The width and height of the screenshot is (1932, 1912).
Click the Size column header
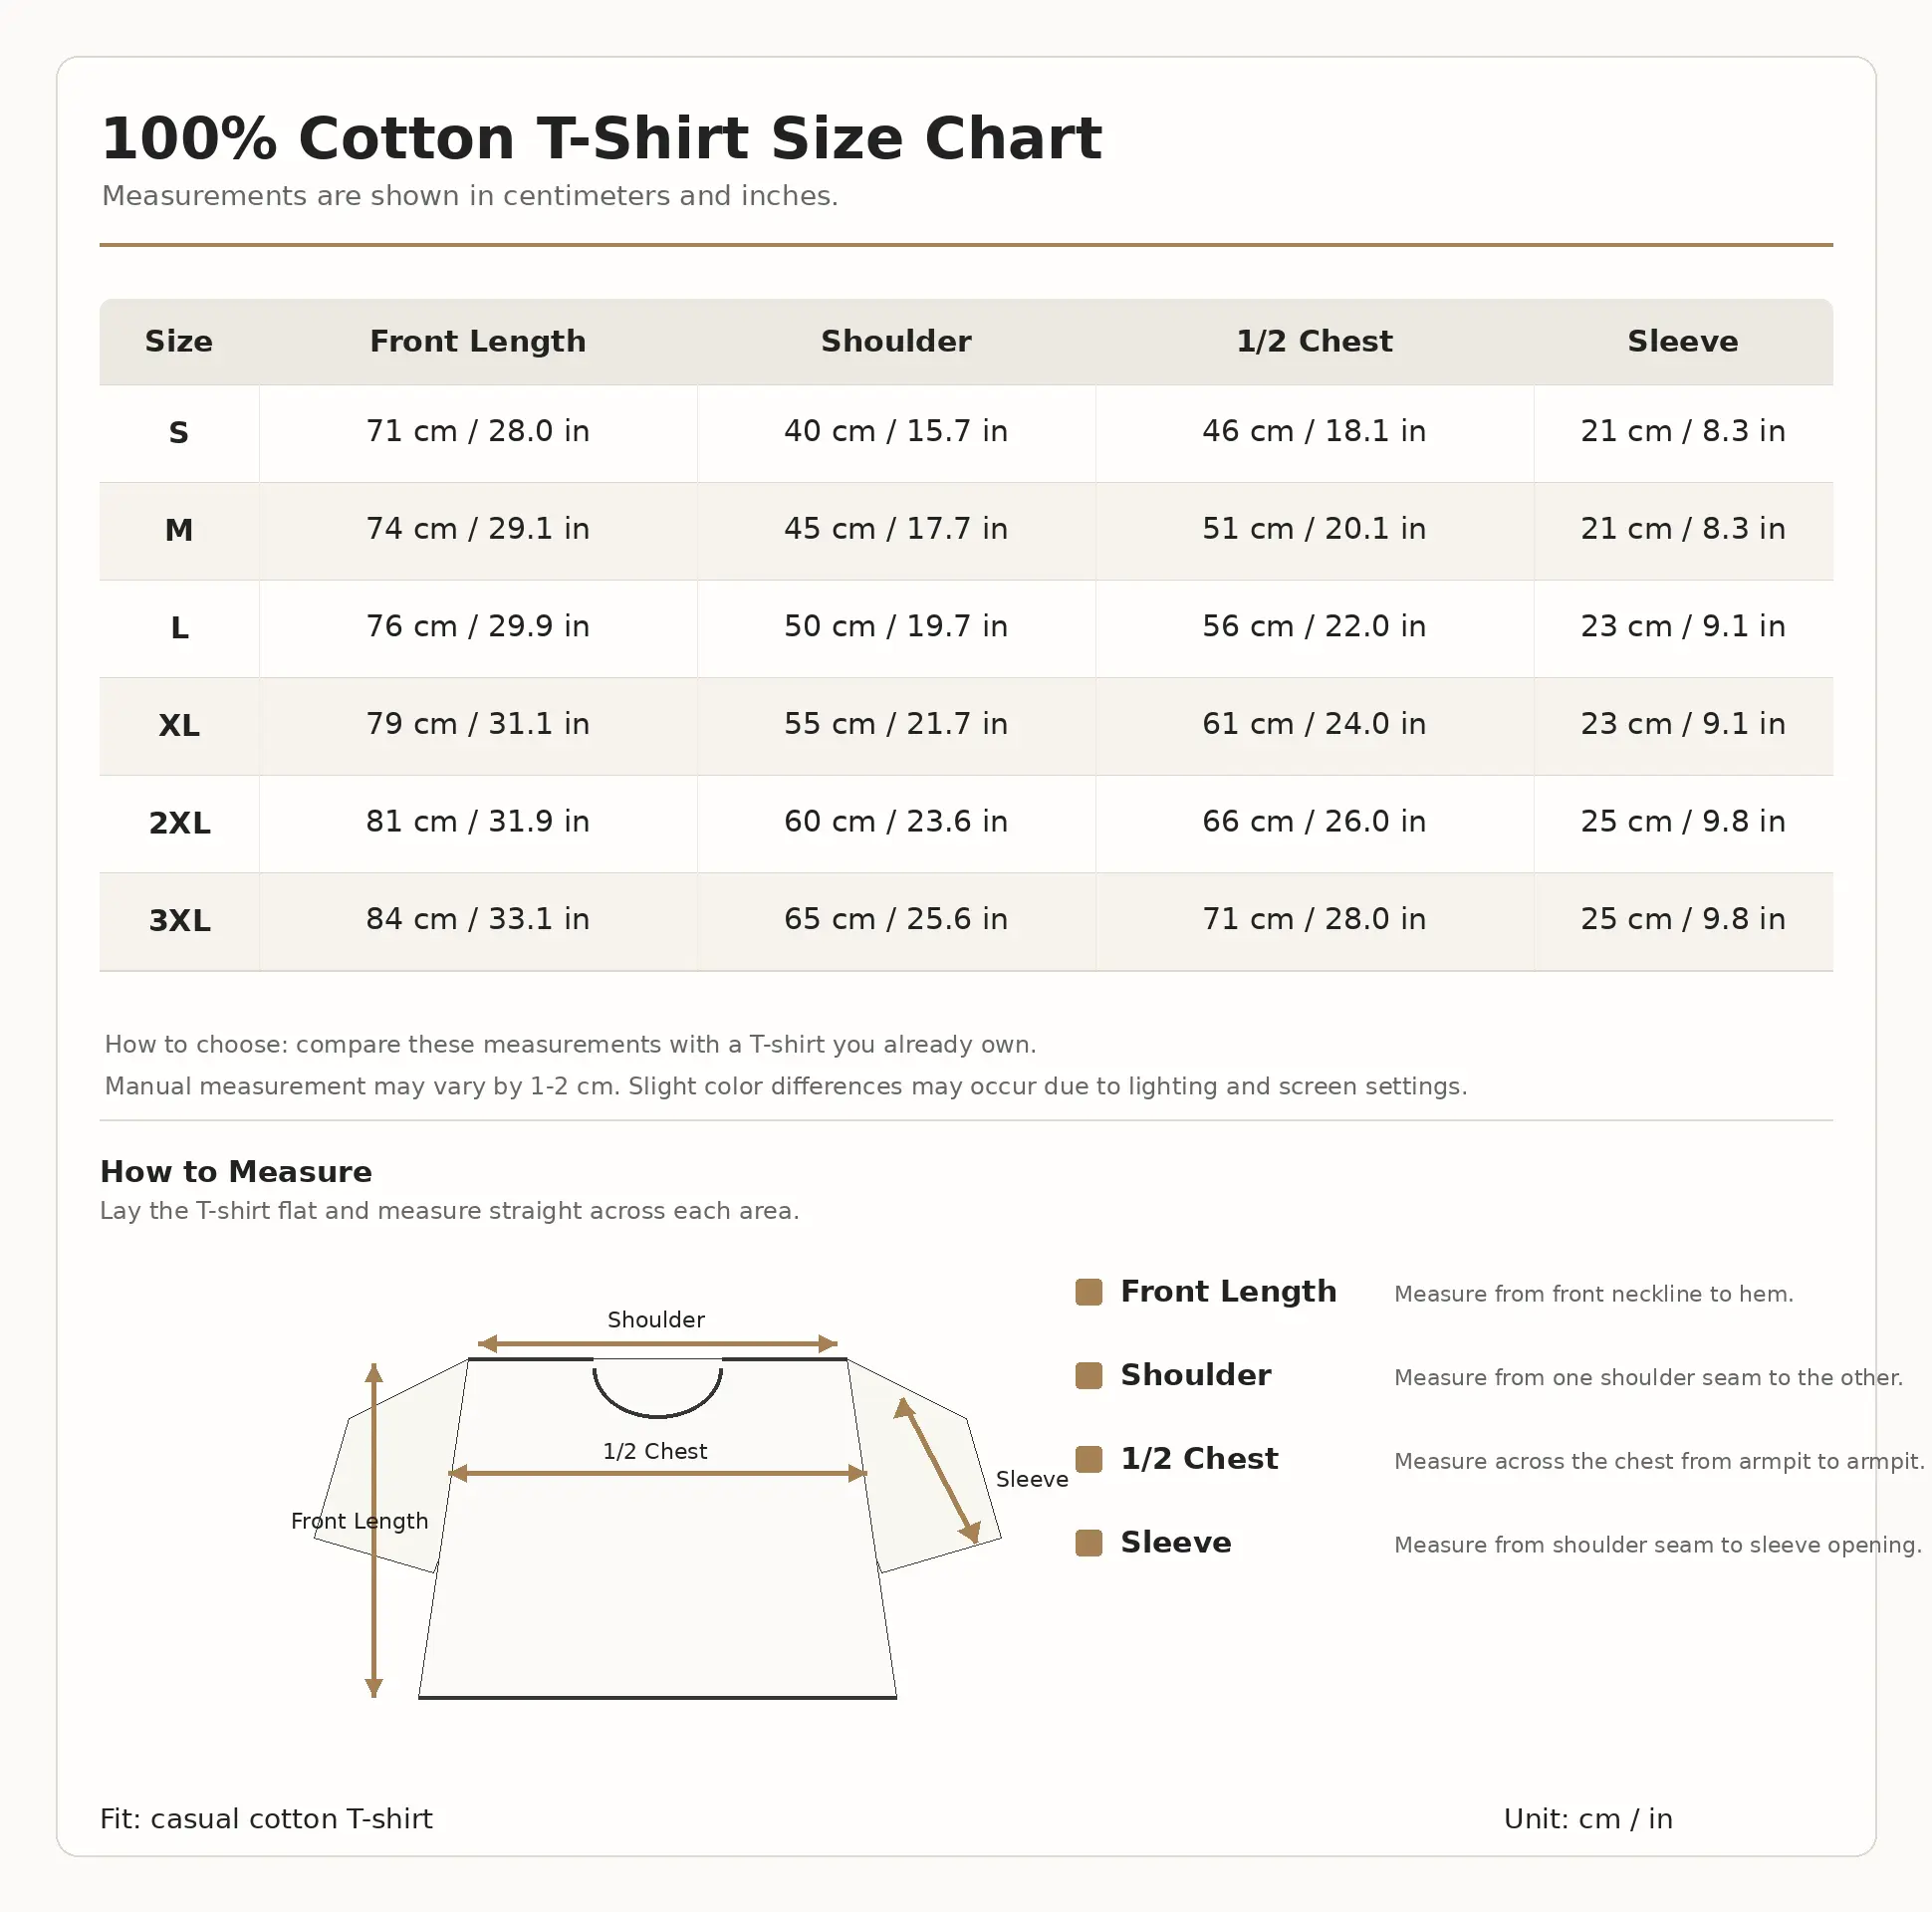[179, 342]
